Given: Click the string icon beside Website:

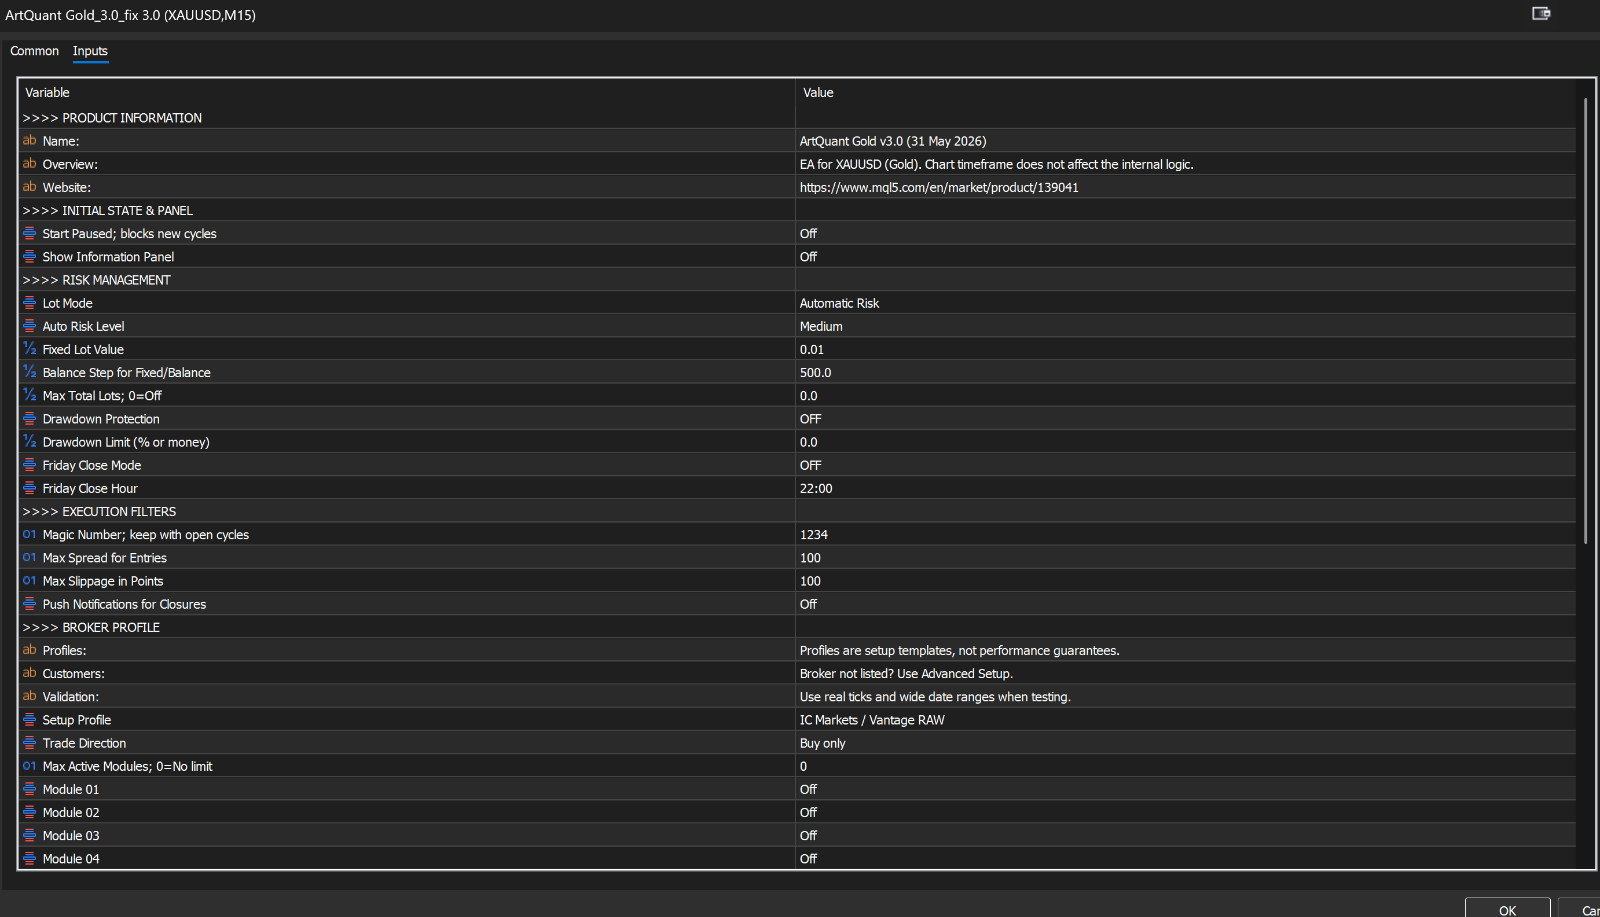Looking at the screenshot, I should (29, 187).
